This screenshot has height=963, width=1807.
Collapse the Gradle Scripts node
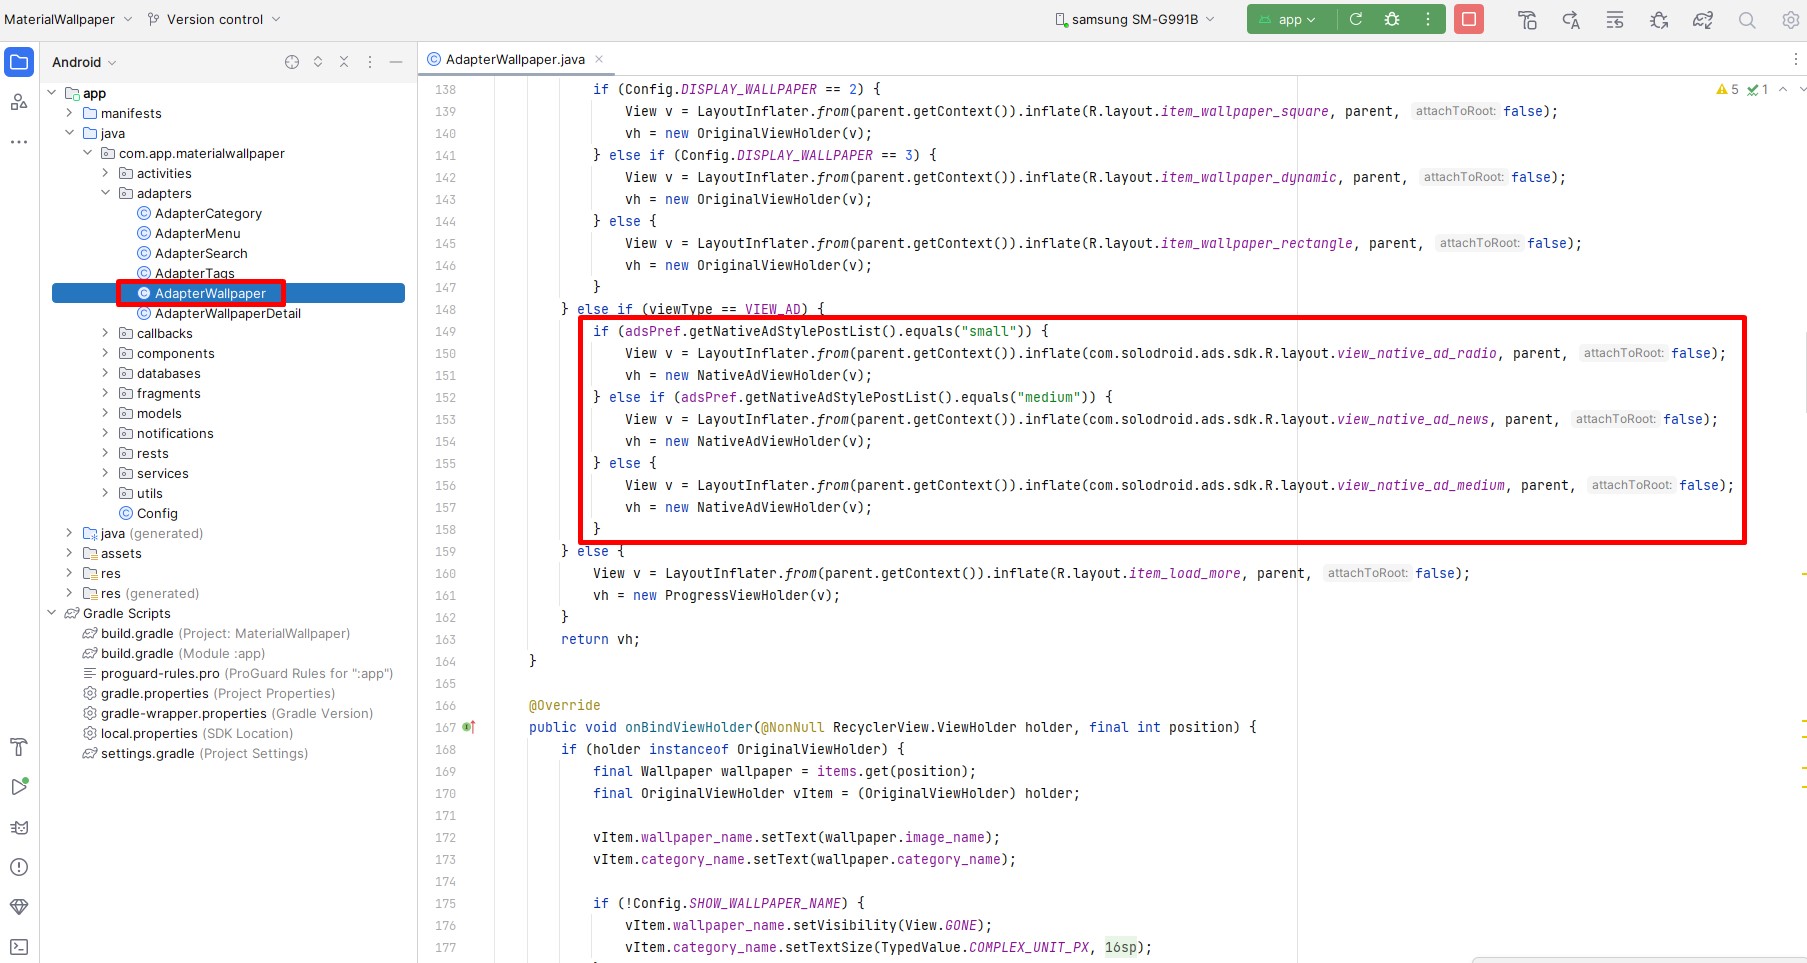(x=52, y=613)
